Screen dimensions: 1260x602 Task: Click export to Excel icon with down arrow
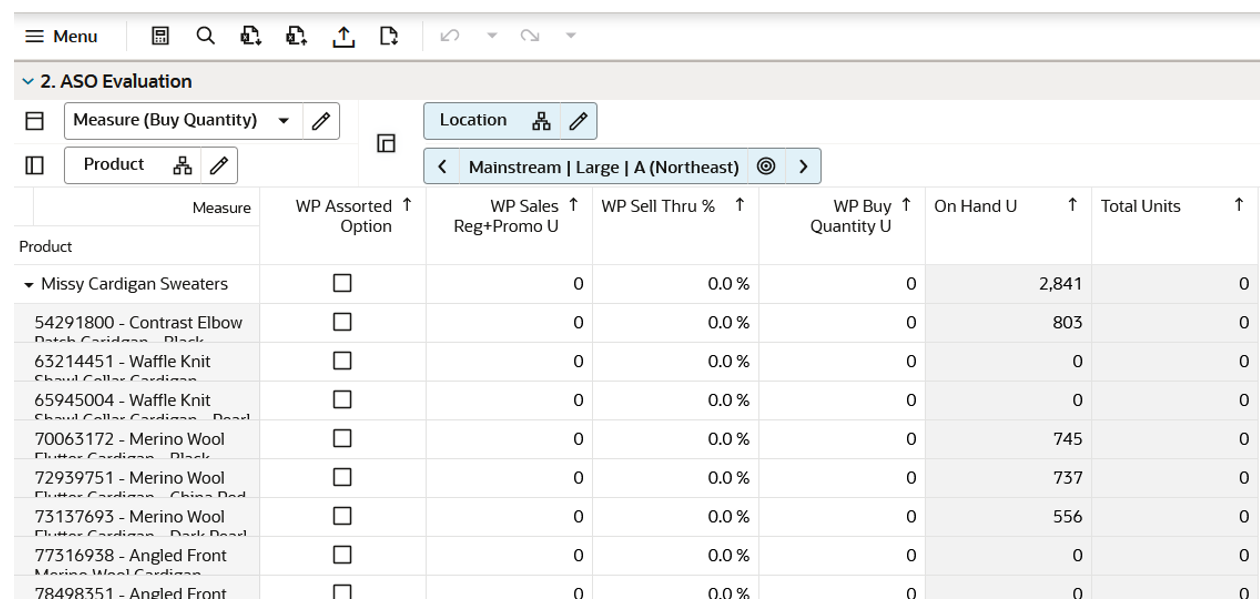tap(251, 36)
